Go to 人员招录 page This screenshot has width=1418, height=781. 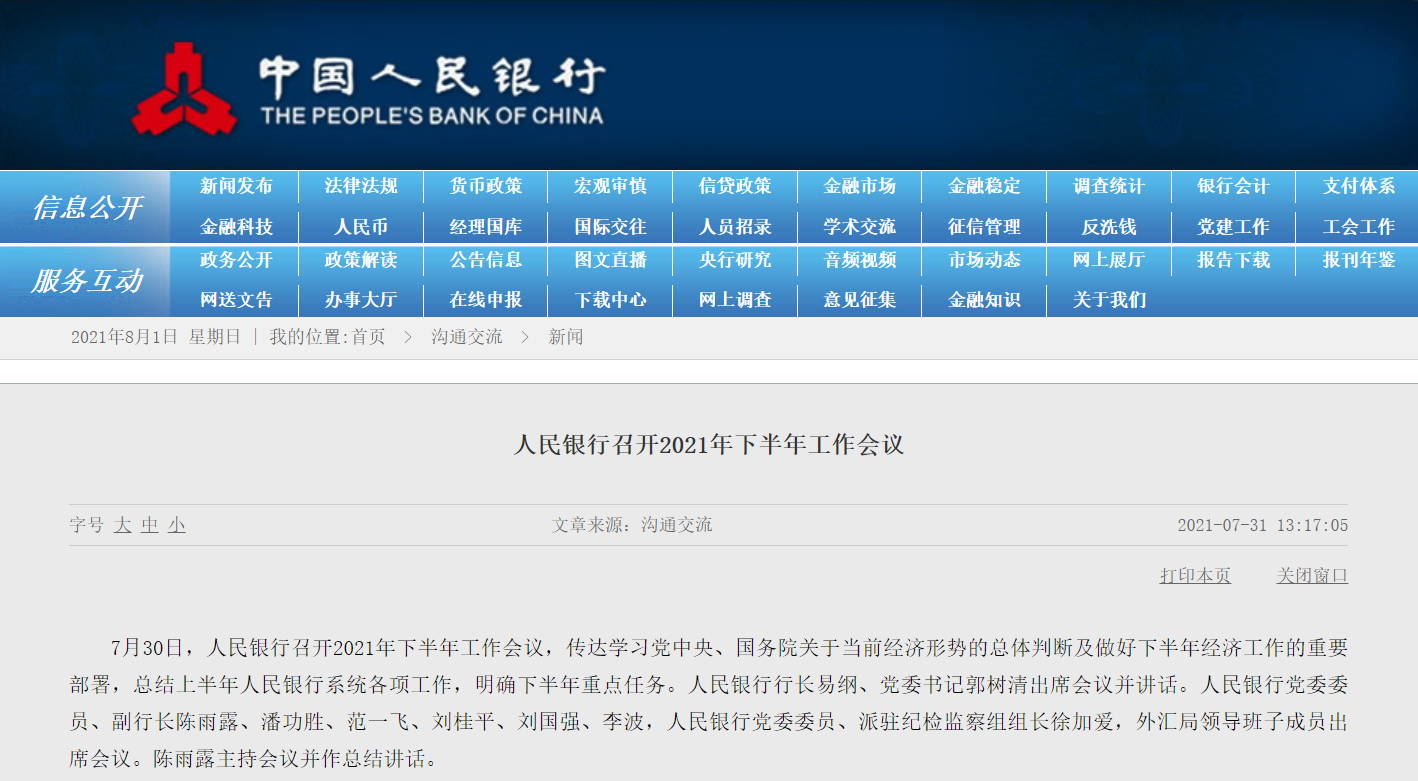click(735, 227)
